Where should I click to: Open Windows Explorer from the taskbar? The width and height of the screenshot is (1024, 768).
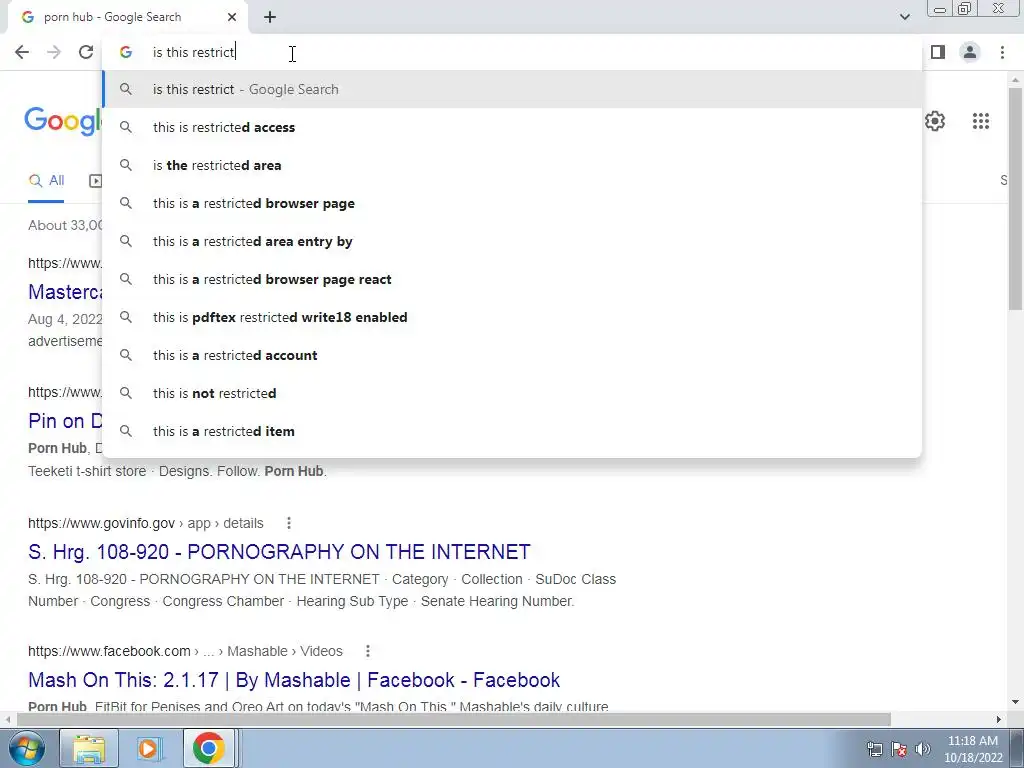click(x=89, y=748)
